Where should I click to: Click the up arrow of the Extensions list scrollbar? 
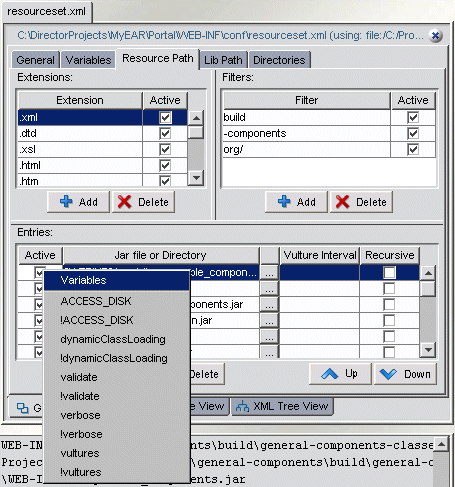click(x=196, y=118)
